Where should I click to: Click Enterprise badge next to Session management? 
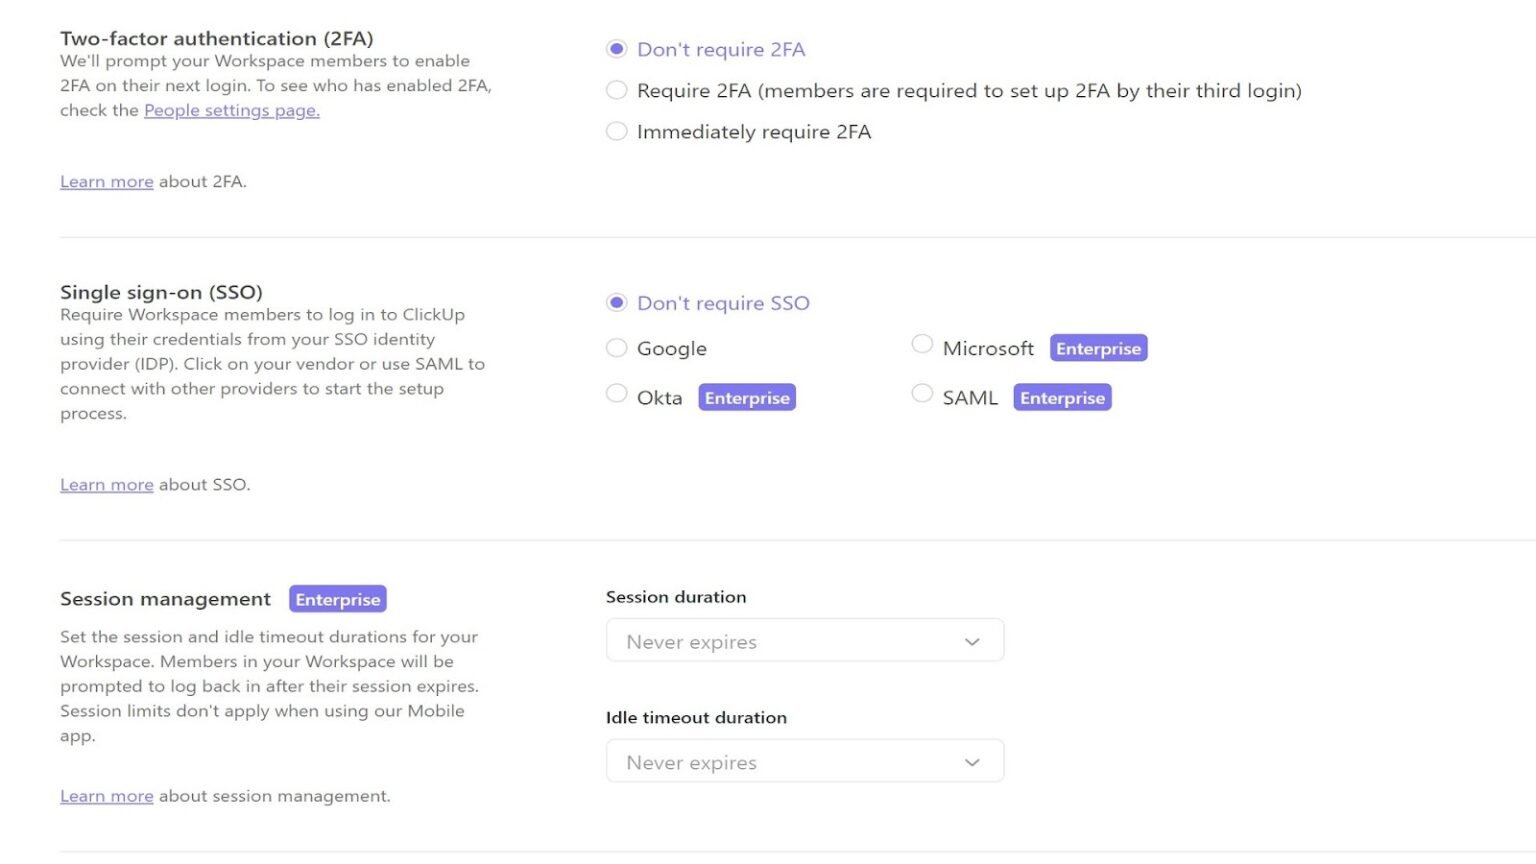pos(338,599)
